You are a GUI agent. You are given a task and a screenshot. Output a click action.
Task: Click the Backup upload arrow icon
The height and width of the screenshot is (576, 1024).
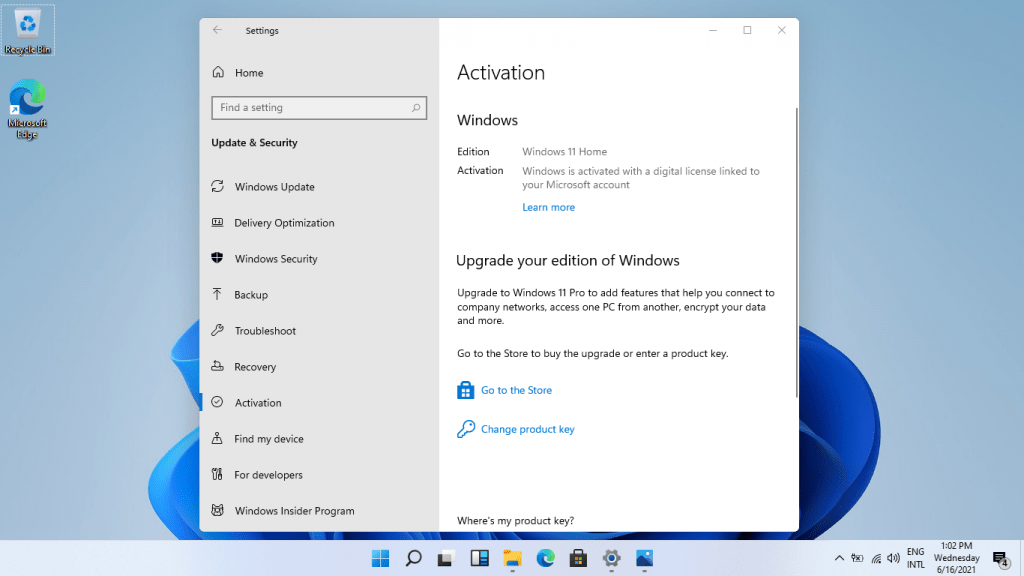click(217, 295)
